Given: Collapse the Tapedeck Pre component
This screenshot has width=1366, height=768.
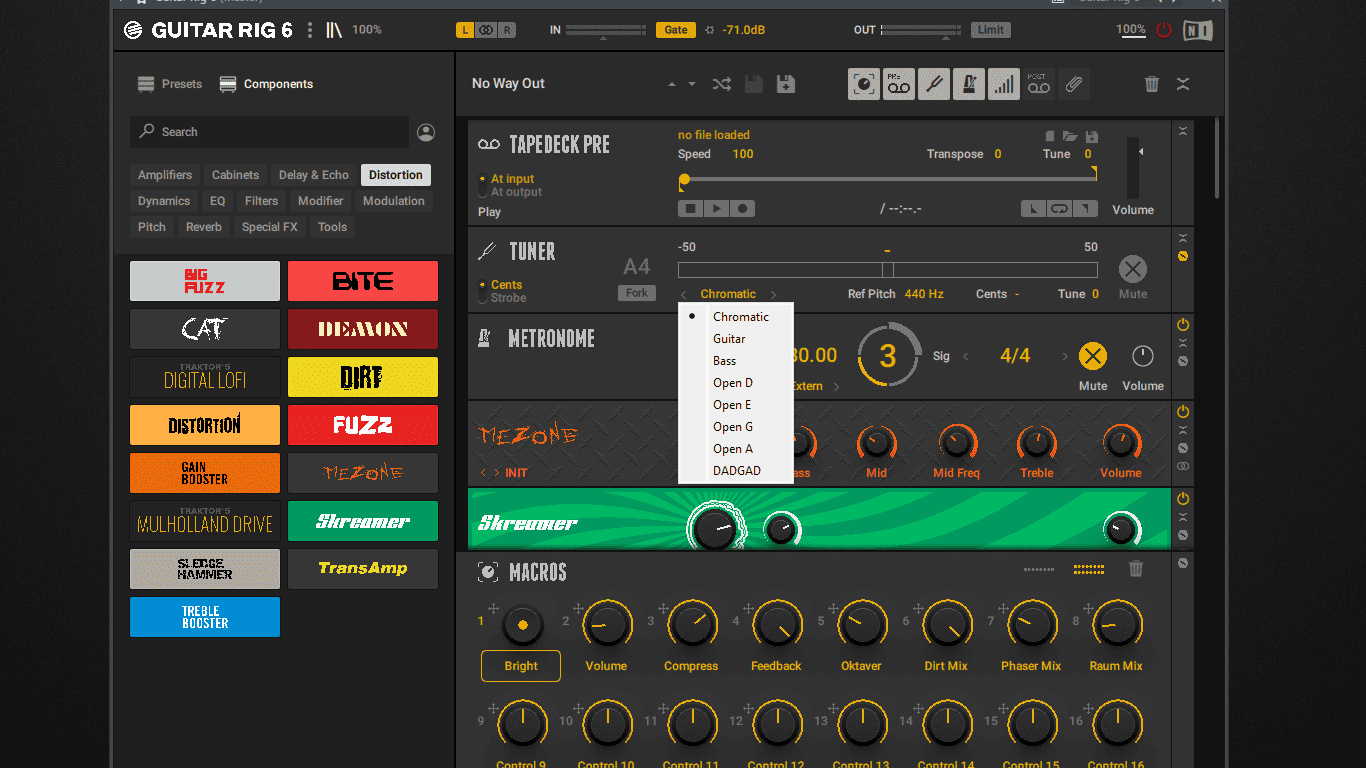Looking at the screenshot, I should [x=1183, y=131].
